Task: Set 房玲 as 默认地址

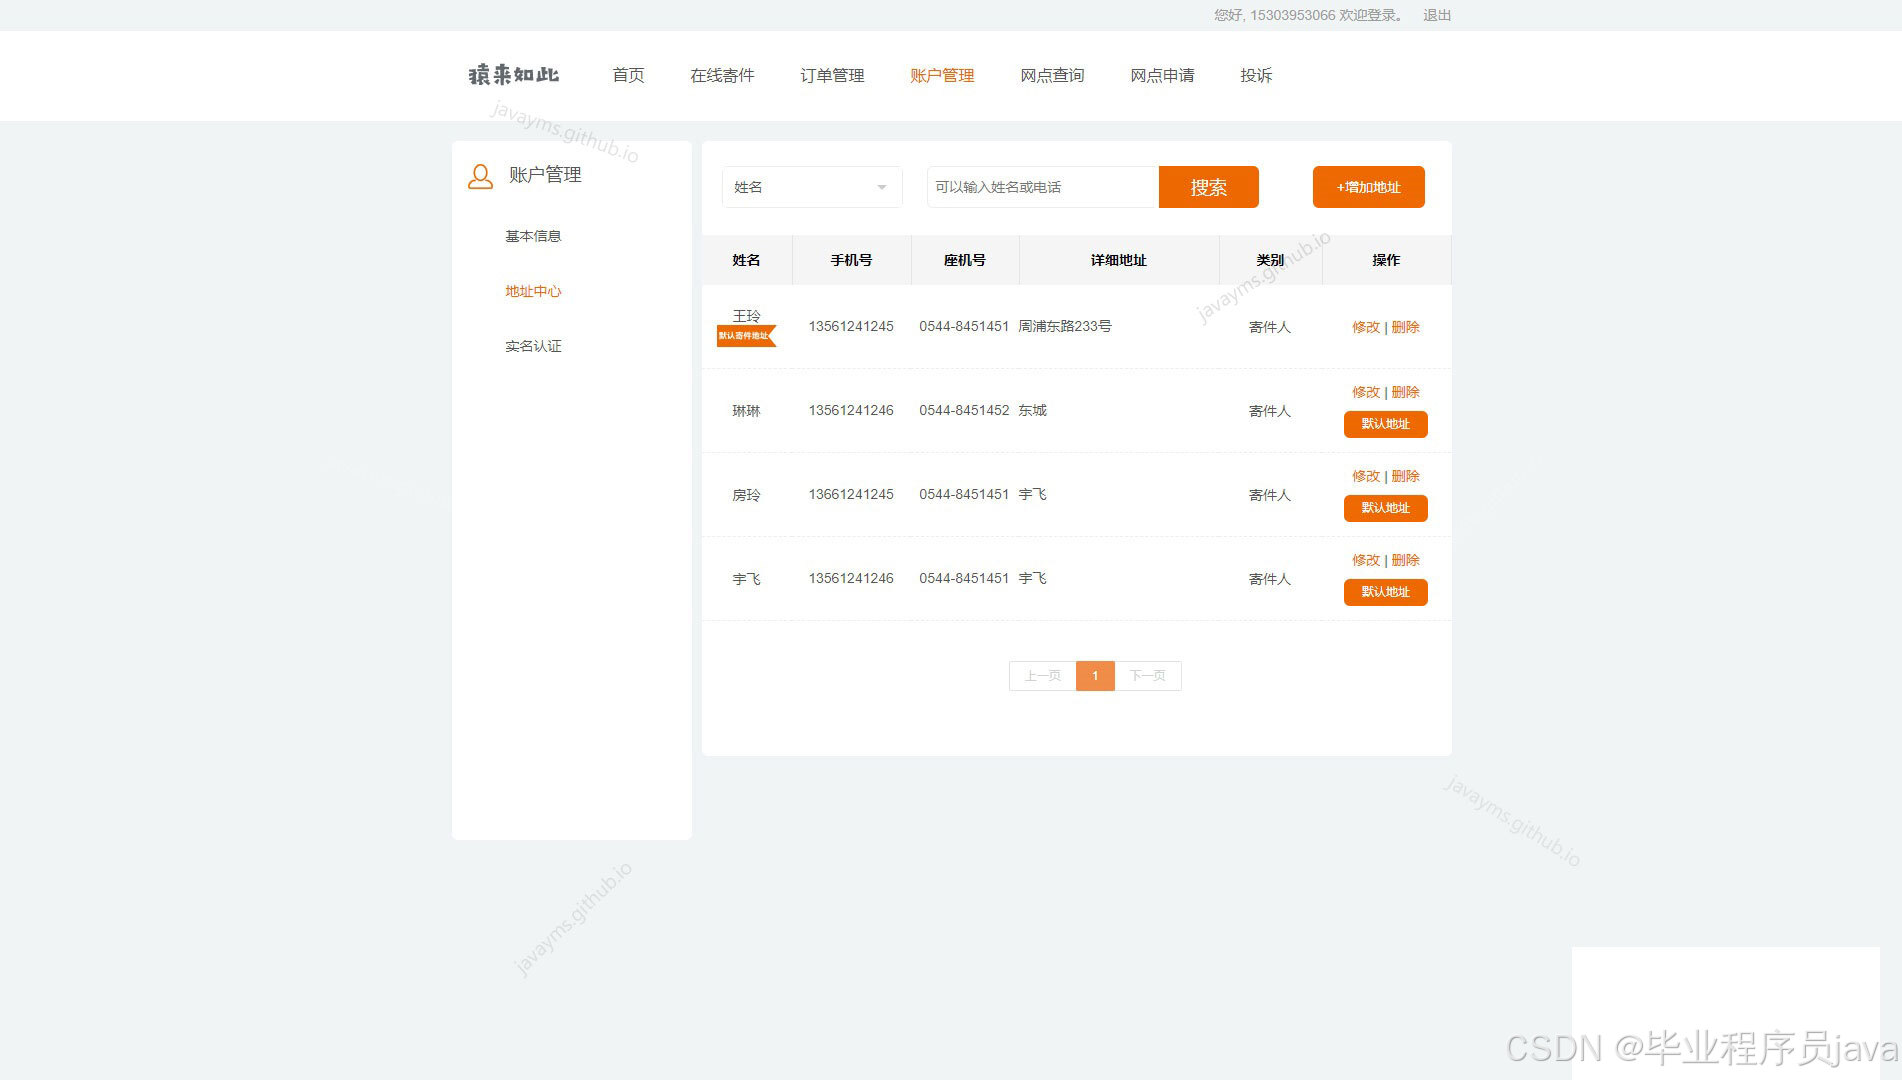Action: click(1385, 508)
